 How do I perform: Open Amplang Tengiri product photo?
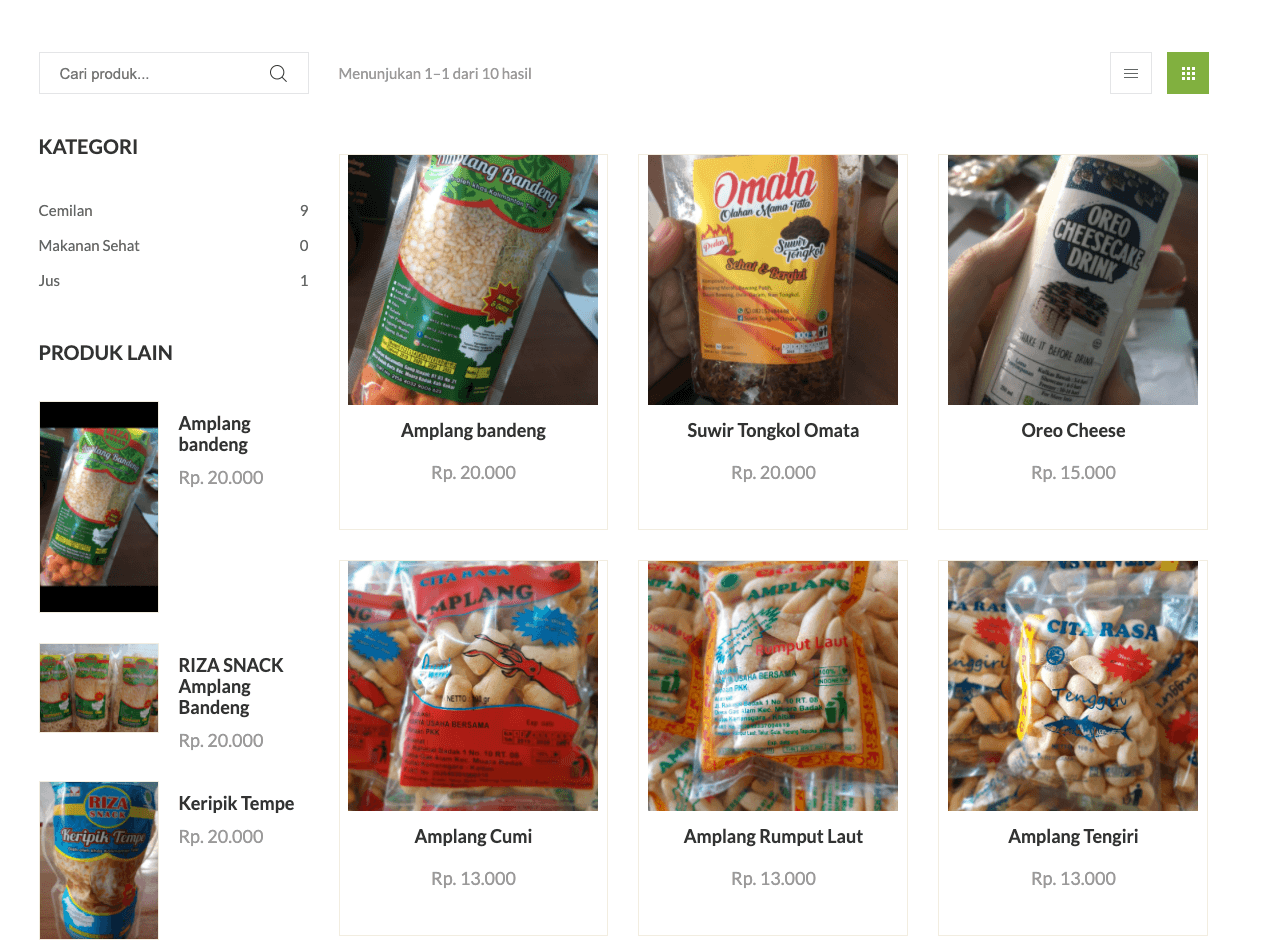1073,686
